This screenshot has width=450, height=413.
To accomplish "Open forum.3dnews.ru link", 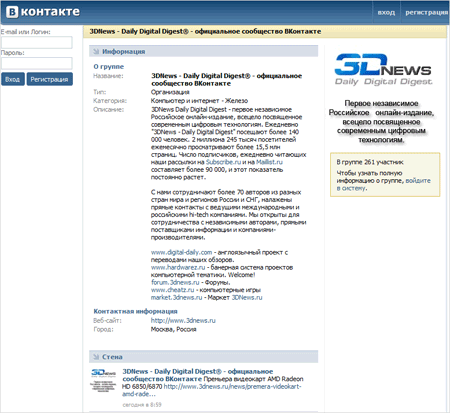I will (175, 282).
